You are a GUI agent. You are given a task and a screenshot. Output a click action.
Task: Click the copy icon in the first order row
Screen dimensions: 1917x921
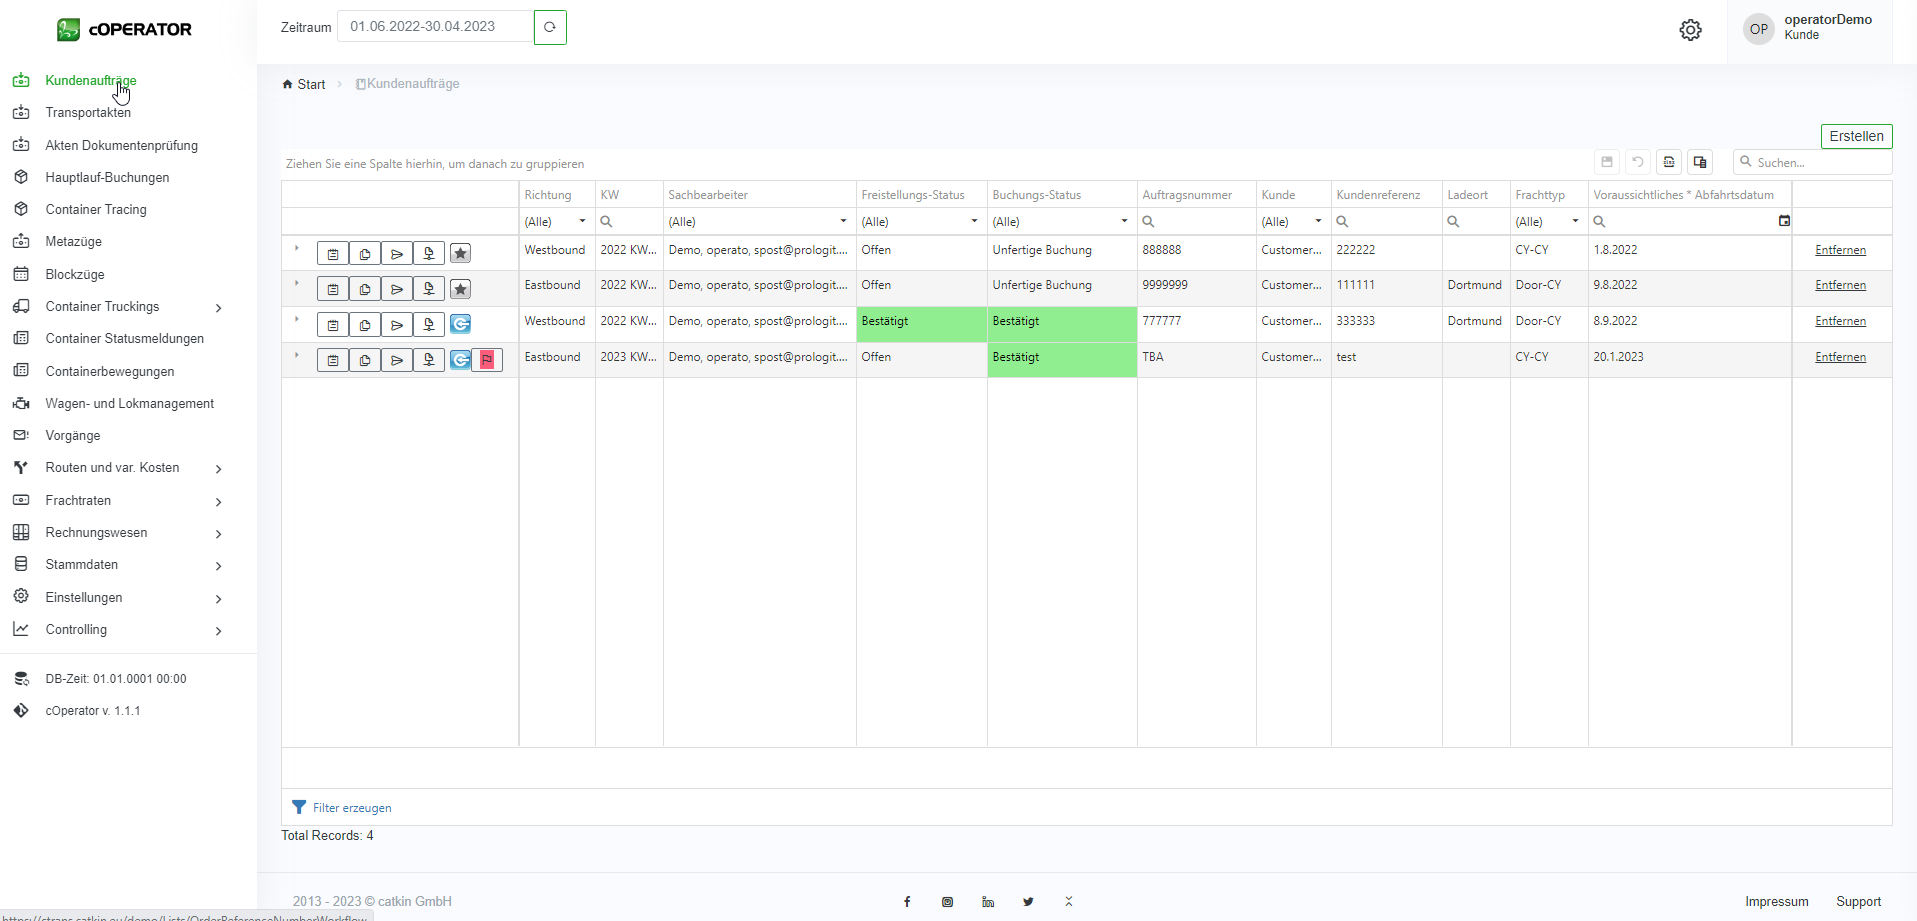click(x=365, y=254)
